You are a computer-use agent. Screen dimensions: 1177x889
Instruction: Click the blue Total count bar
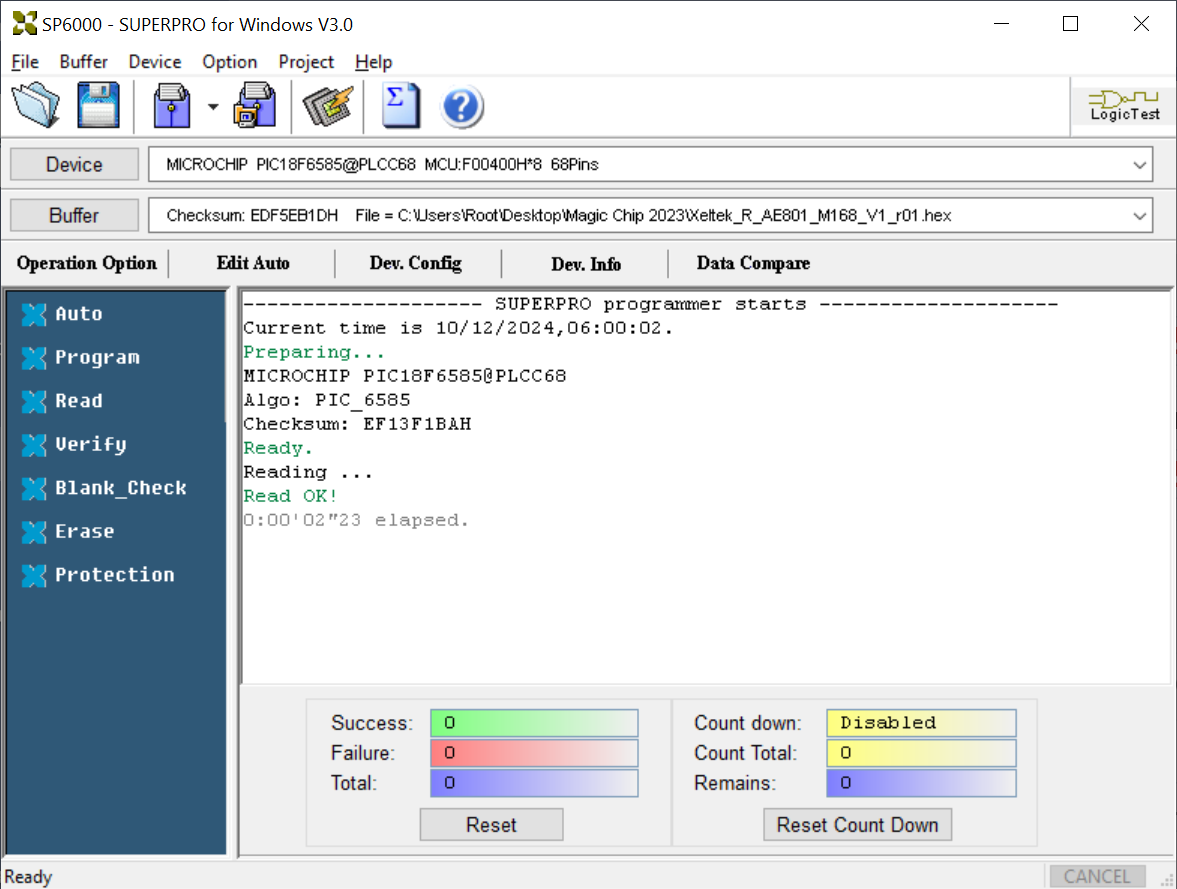pyautogui.click(x=534, y=783)
